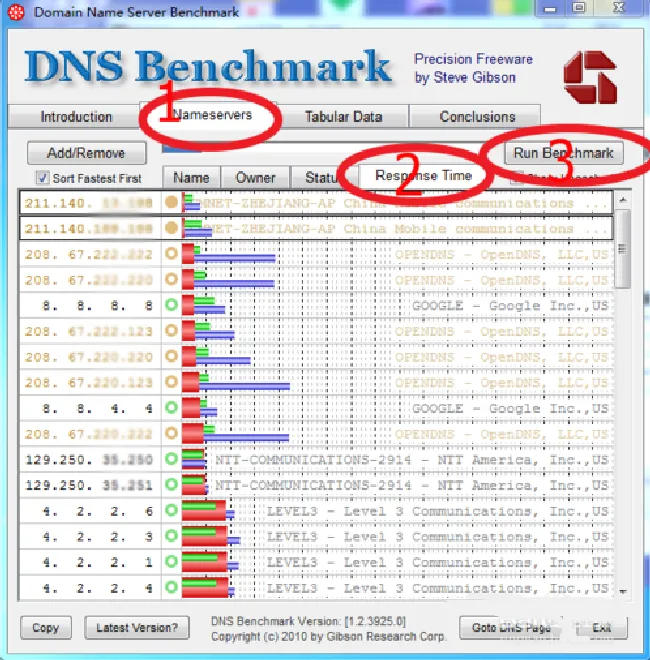Select the Owner sub-tab
650x660 pixels.
(x=256, y=178)
